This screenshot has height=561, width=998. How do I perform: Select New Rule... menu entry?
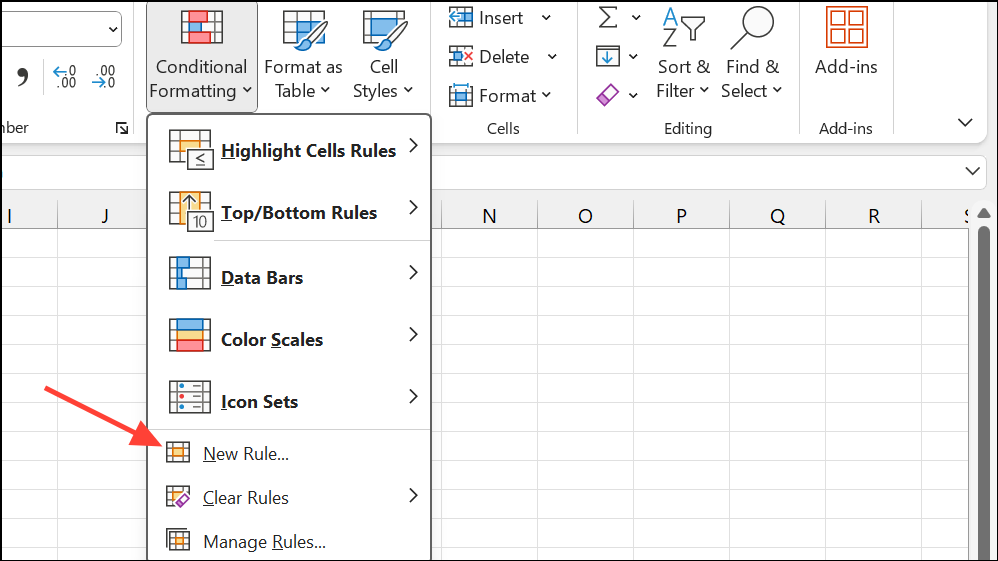(x=245, y=453)
